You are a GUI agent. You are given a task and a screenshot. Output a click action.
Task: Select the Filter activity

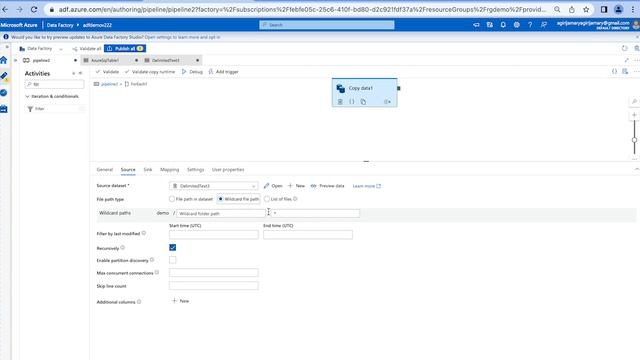(56, 109)
